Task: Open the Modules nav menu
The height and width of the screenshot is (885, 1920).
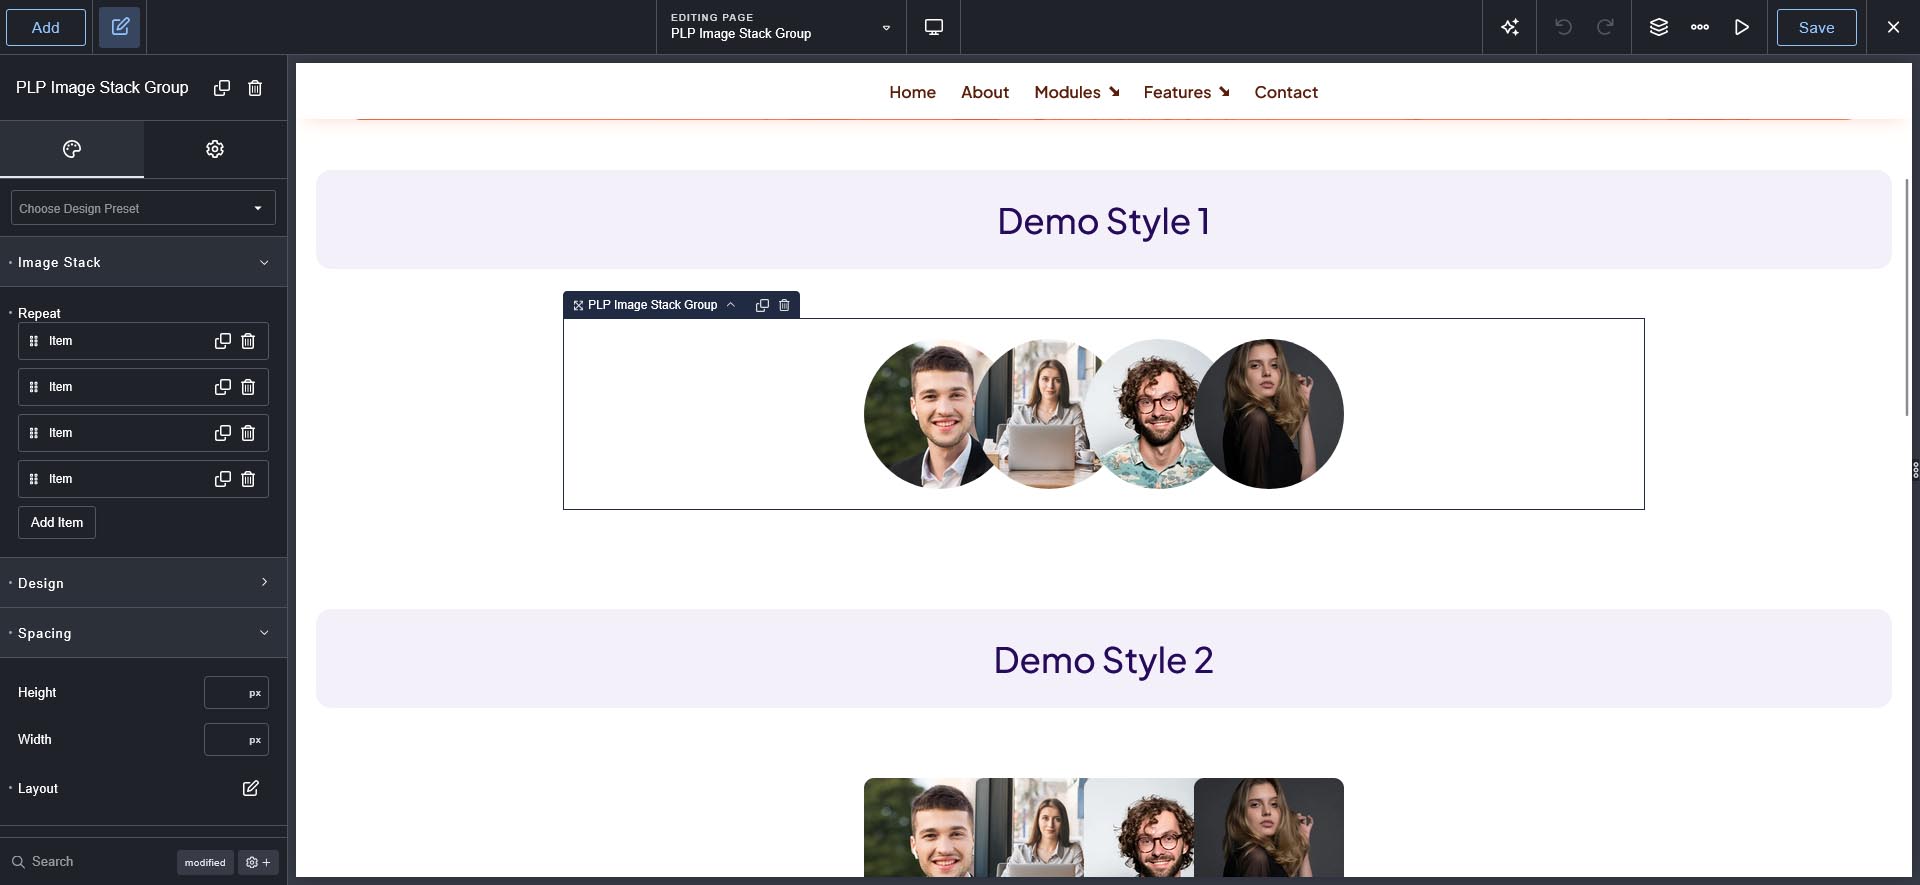Action: 1077,92
